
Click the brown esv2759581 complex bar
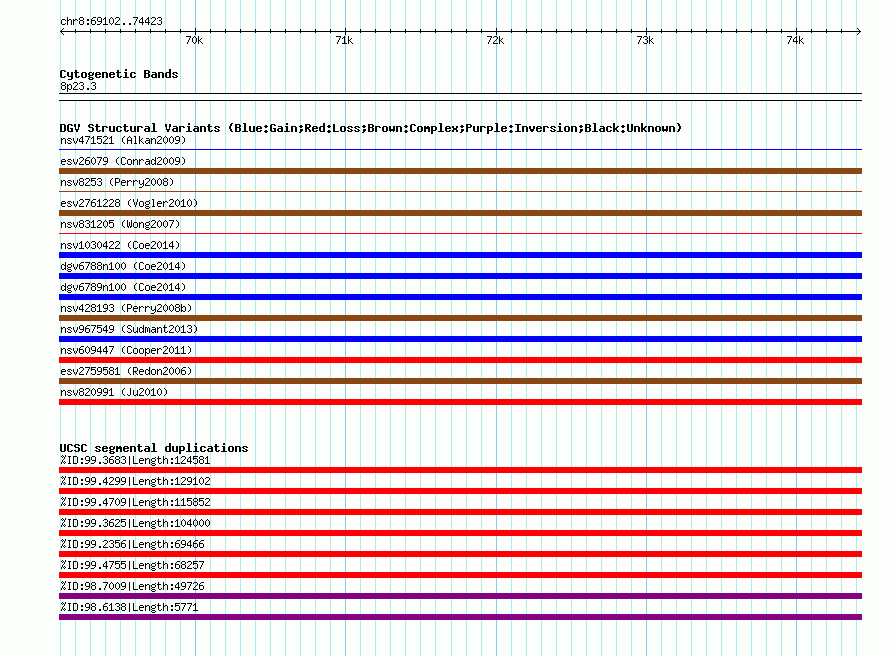pyautogui.click(x=460, y=381)
